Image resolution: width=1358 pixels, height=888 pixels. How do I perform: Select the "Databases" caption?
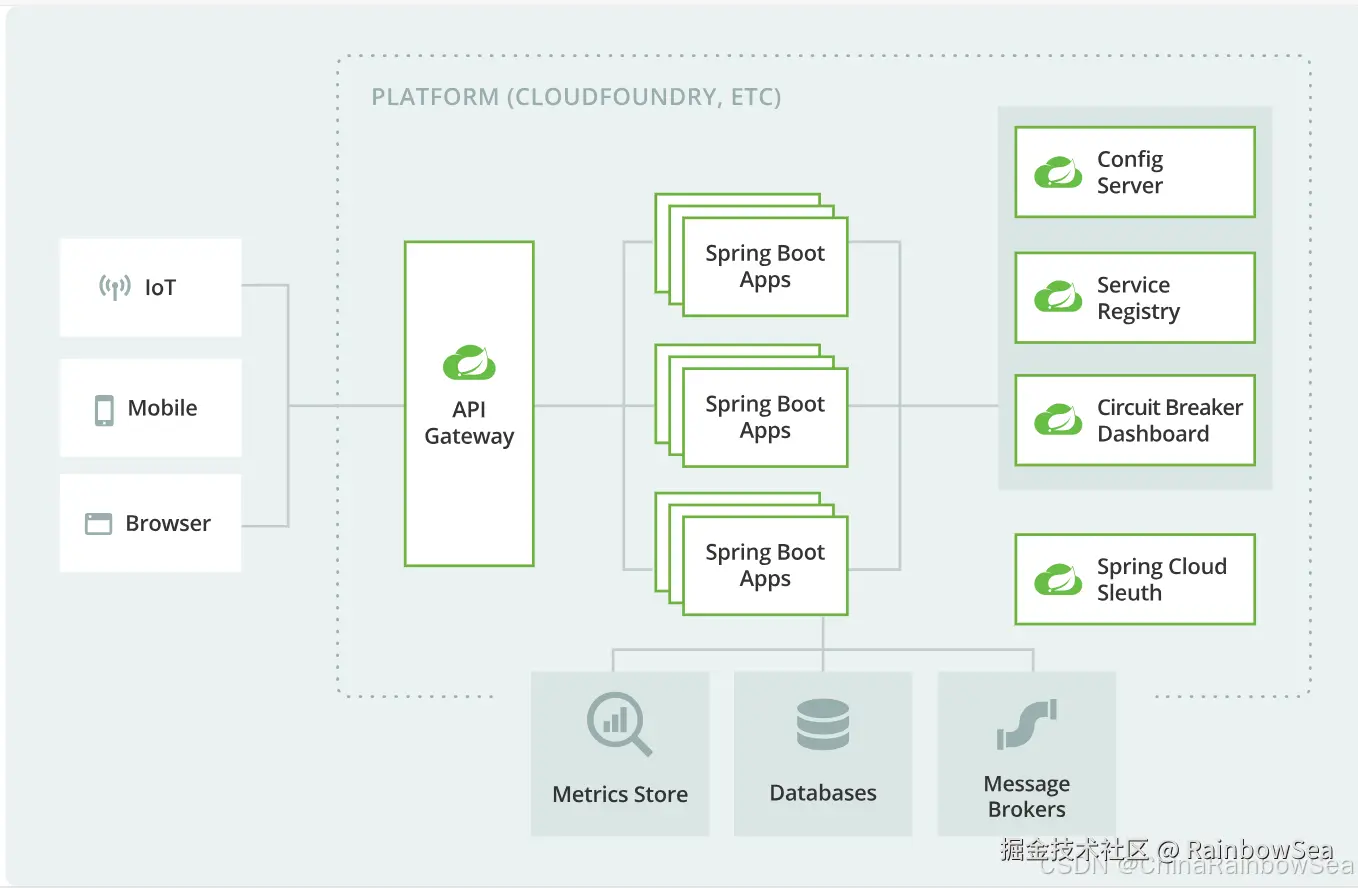[823, 794]
